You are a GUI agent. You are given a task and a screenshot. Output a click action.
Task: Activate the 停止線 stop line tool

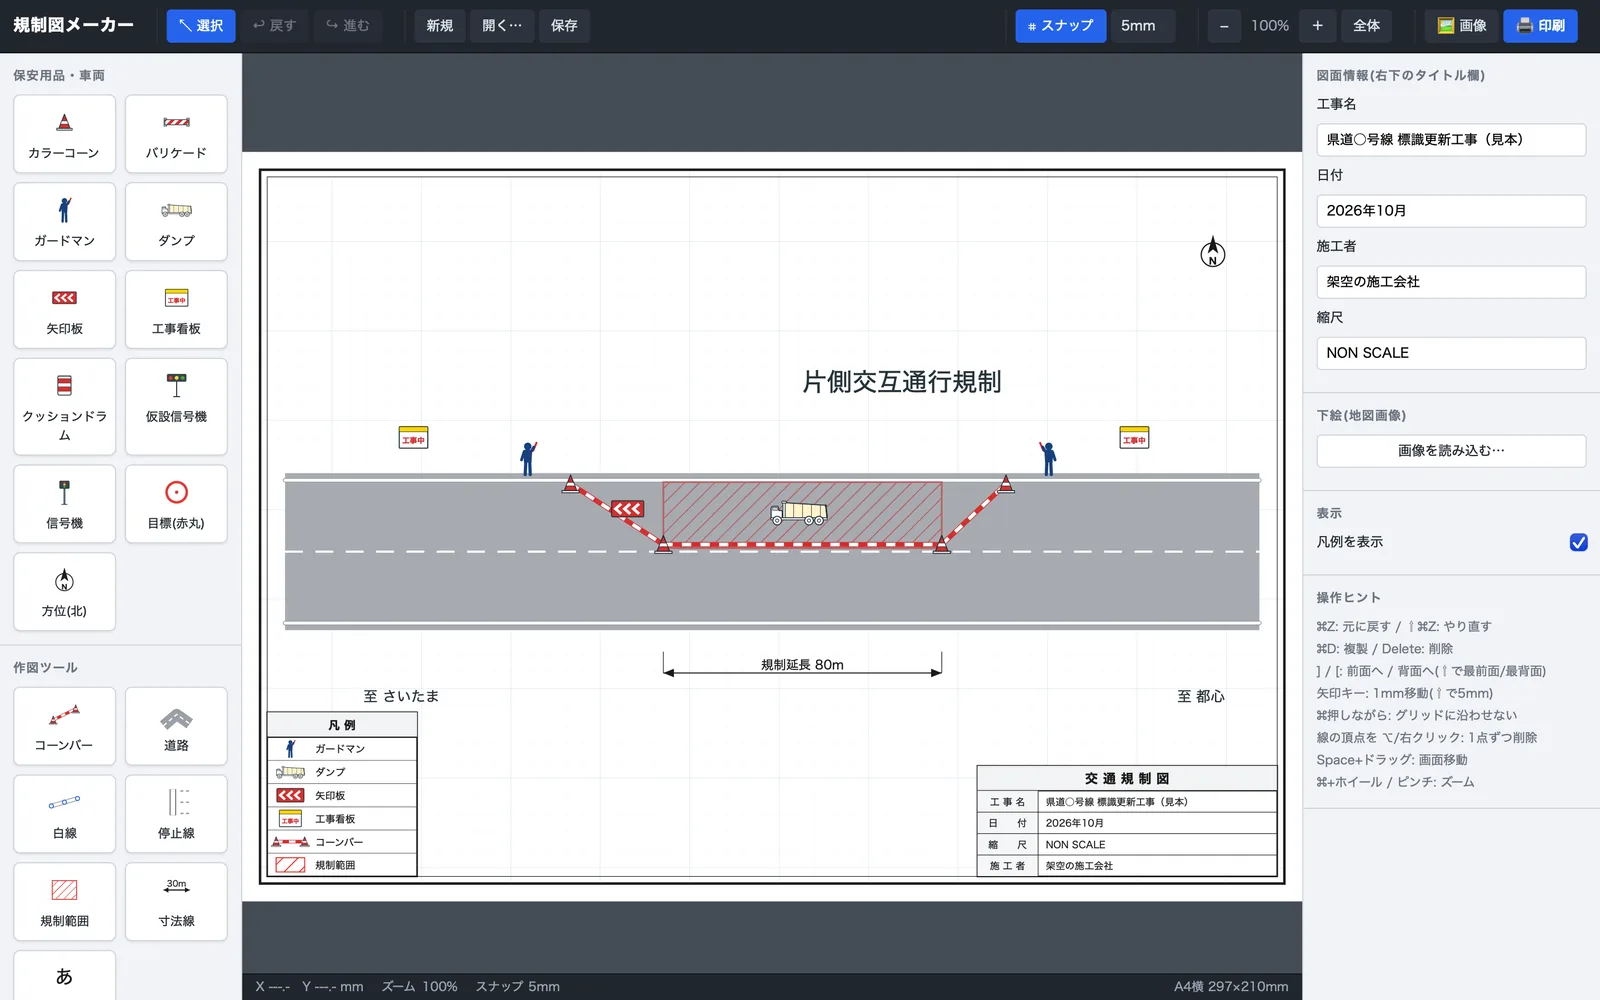176,814
